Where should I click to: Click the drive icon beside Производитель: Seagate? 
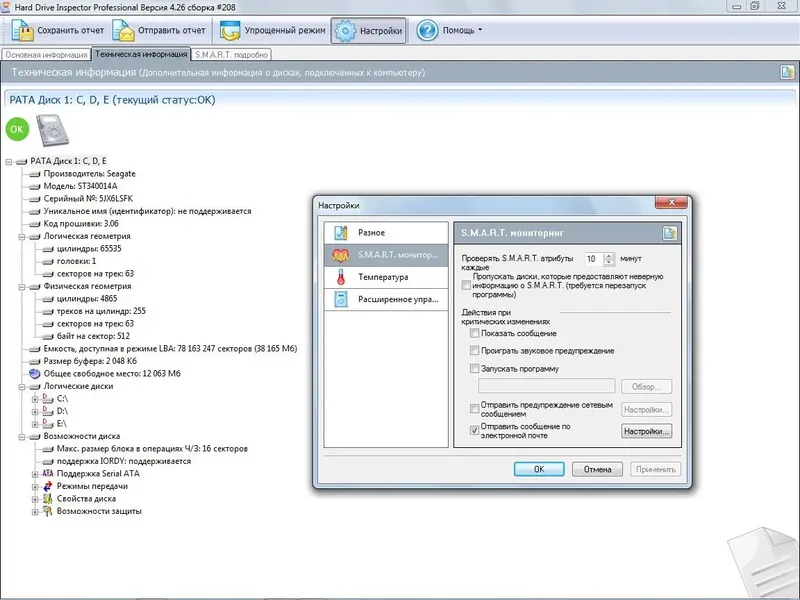pyautogui.click(x=35, y=174)
